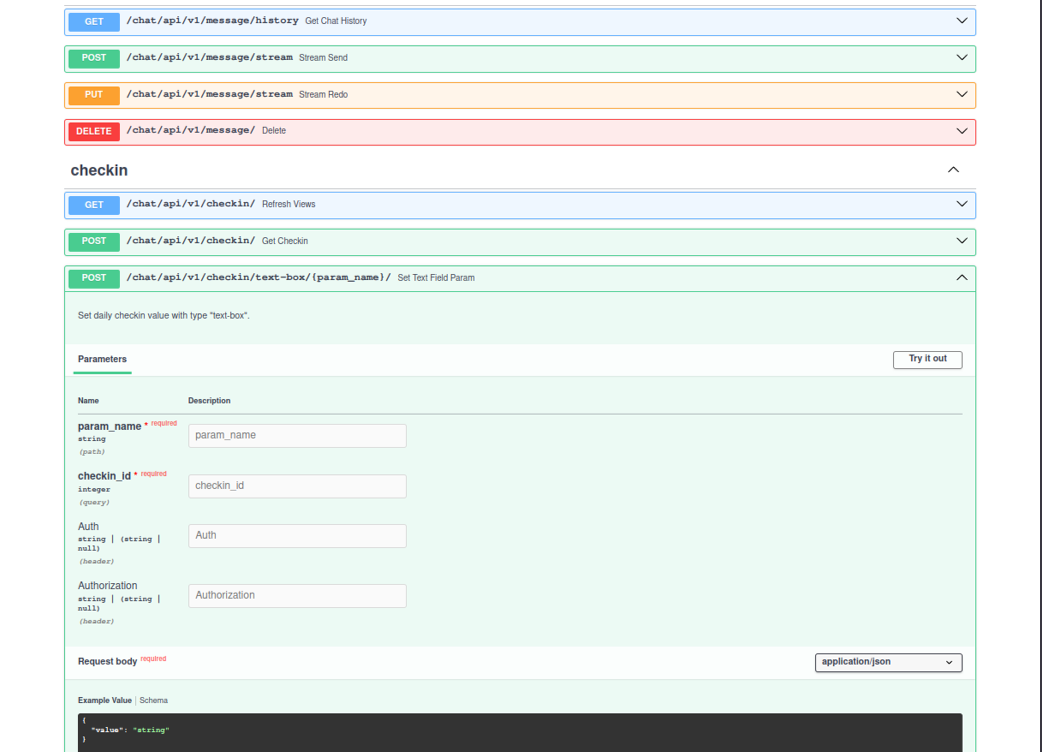Click the PUT badge for message/stream
Screen dimensions: 1042x752
[x=94, y=94]
